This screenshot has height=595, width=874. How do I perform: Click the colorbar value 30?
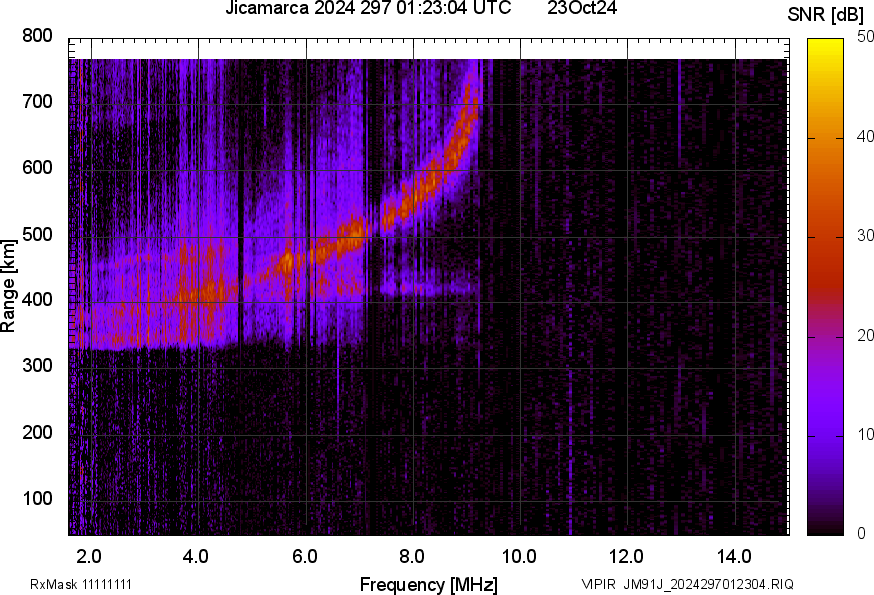pyautogui.click(x=865, y=236)
